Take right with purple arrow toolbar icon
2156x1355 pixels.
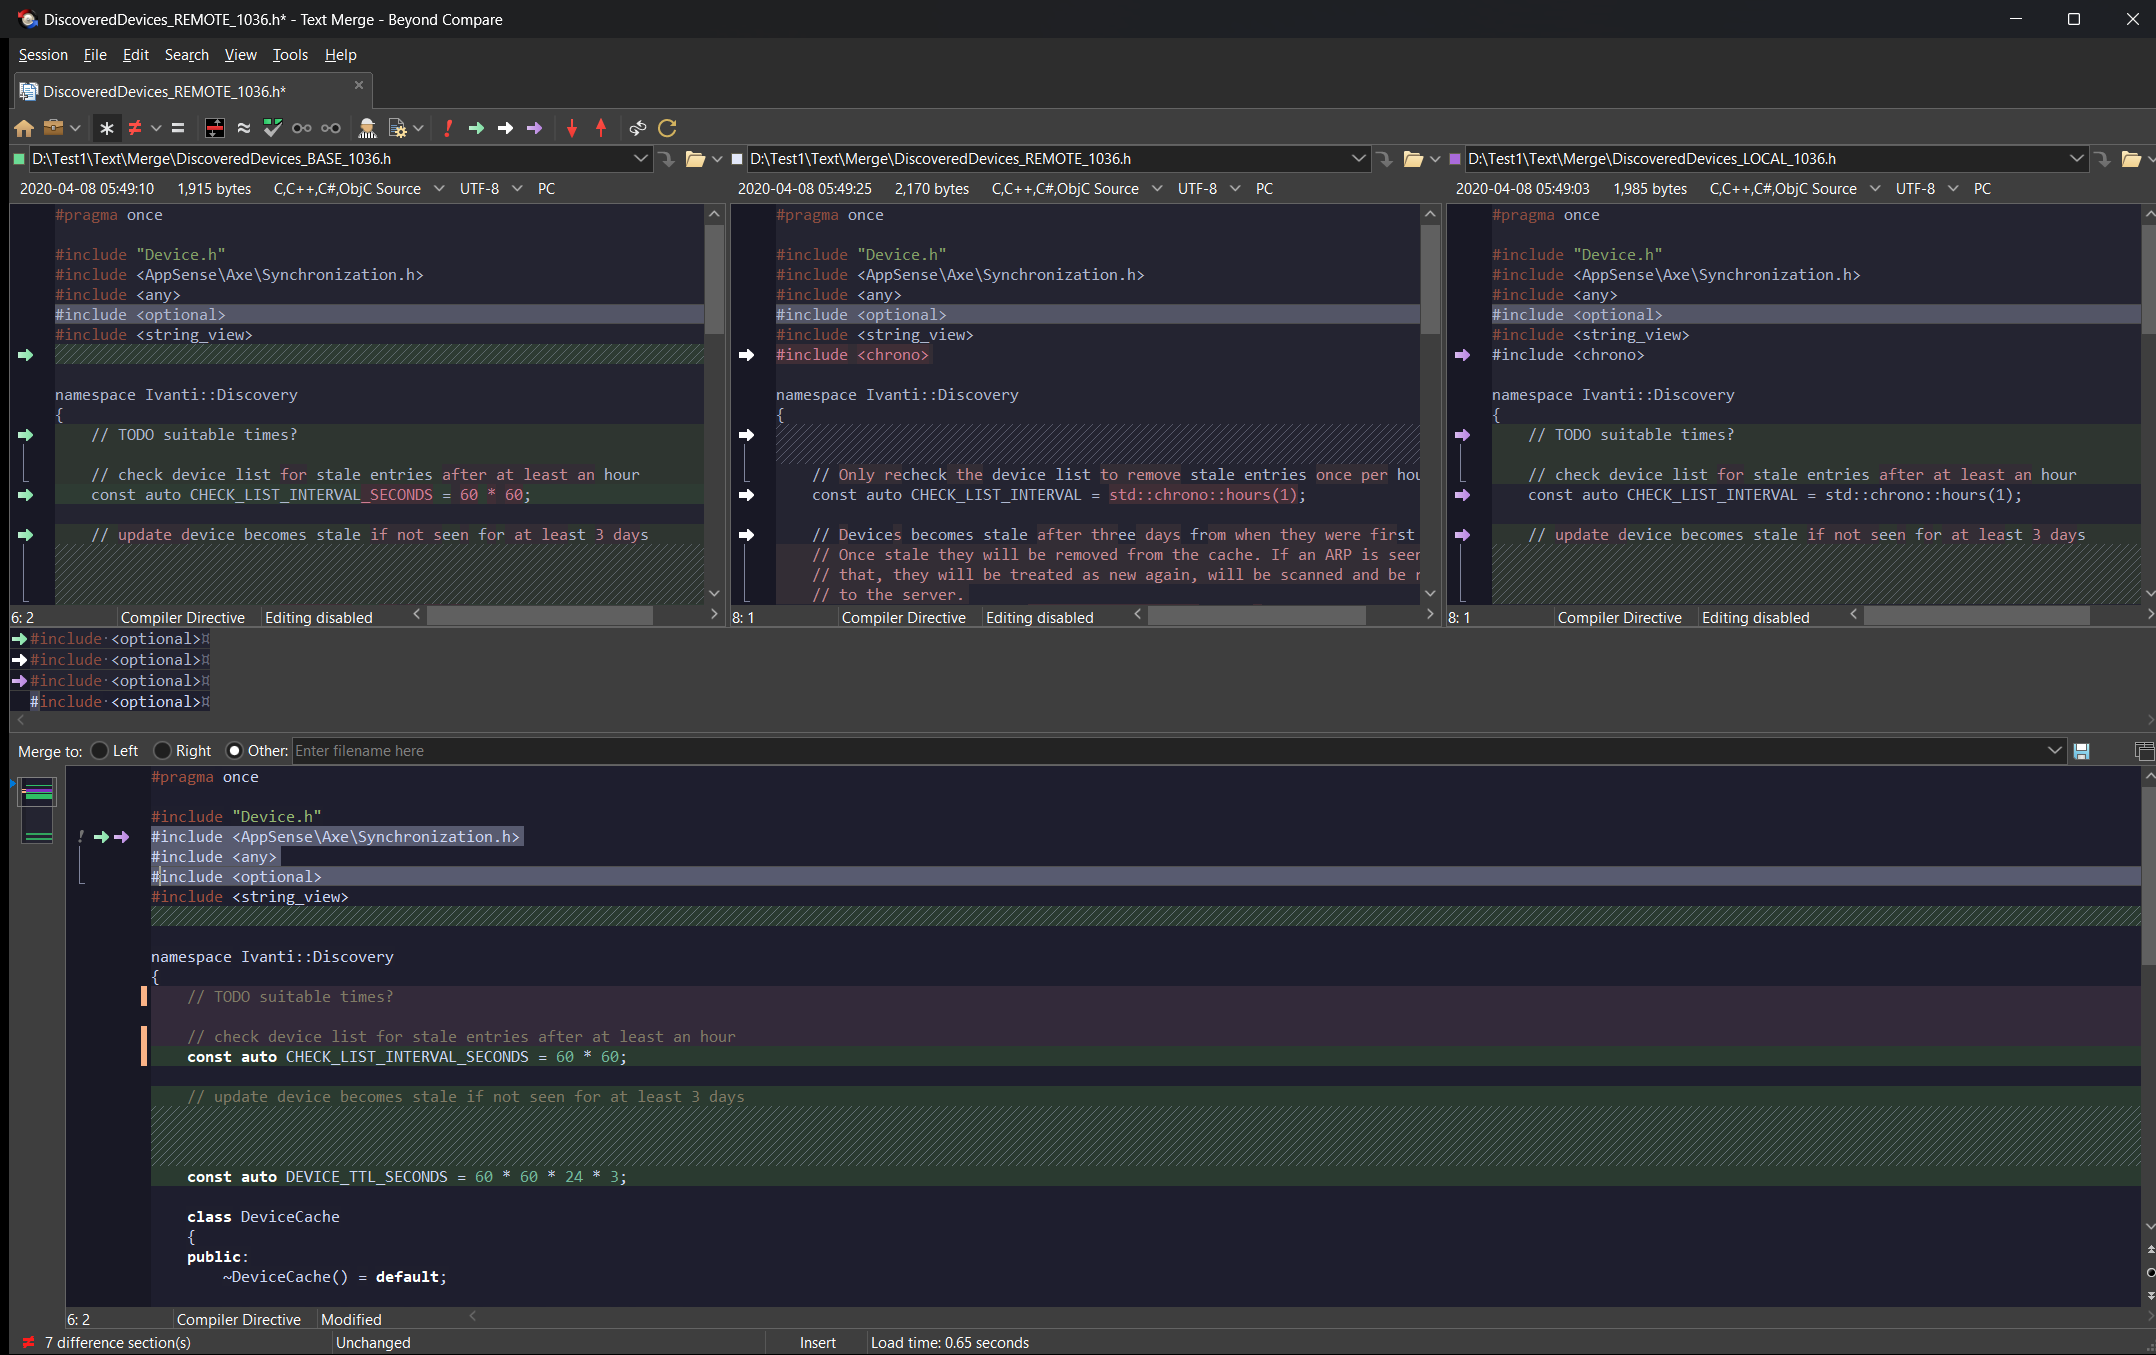[x=535, y=128]
